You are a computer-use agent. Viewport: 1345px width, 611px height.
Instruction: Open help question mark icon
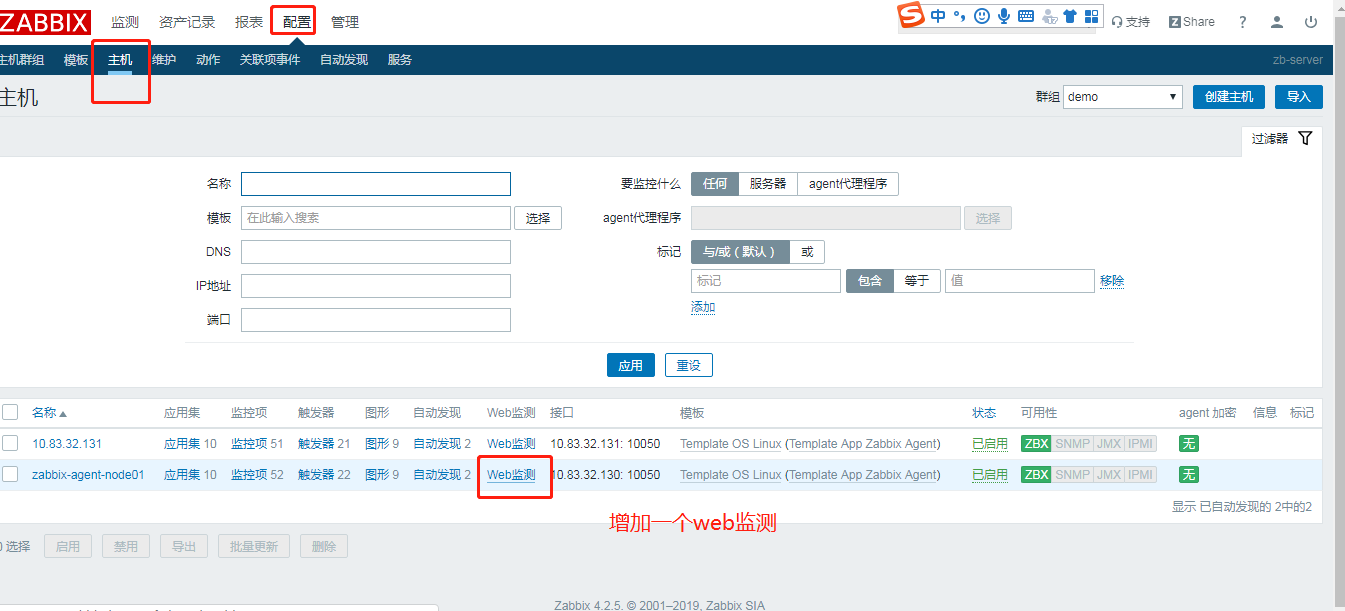[1242, 22]
